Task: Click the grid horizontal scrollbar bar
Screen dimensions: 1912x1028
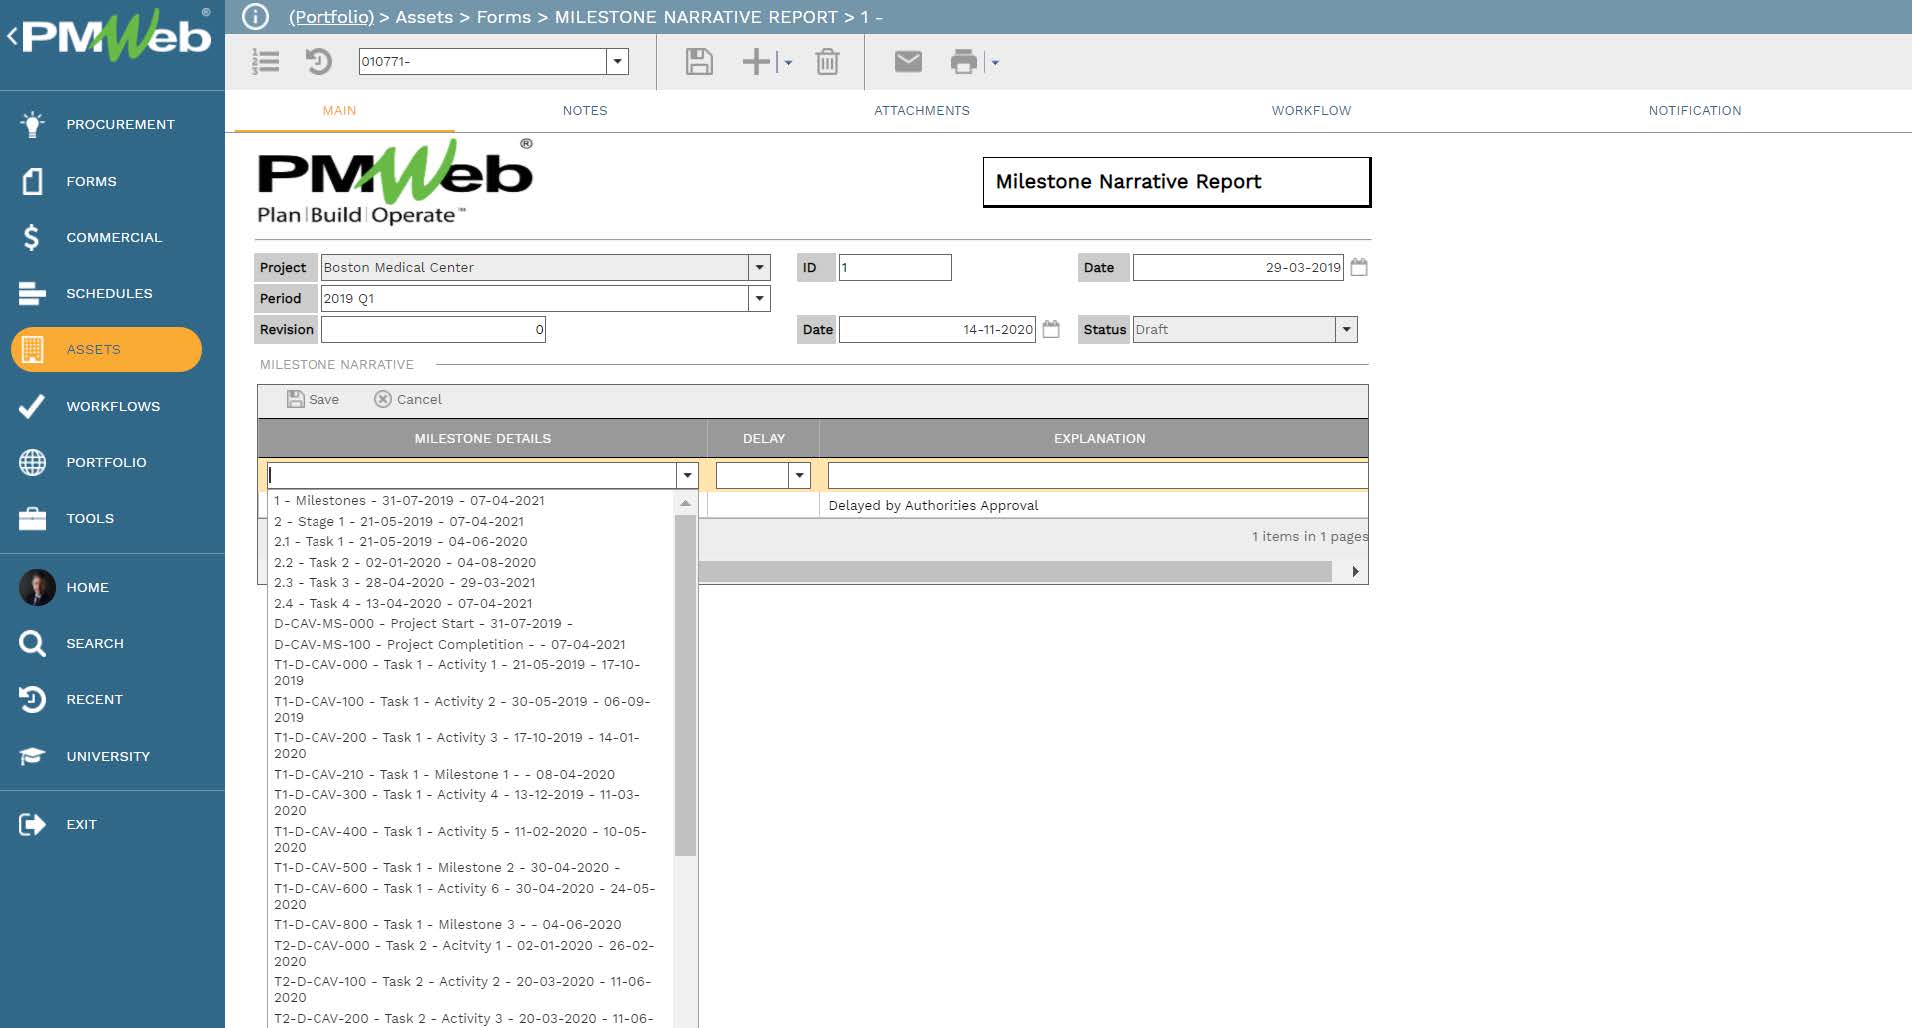Action: [x=1014, y=571]
